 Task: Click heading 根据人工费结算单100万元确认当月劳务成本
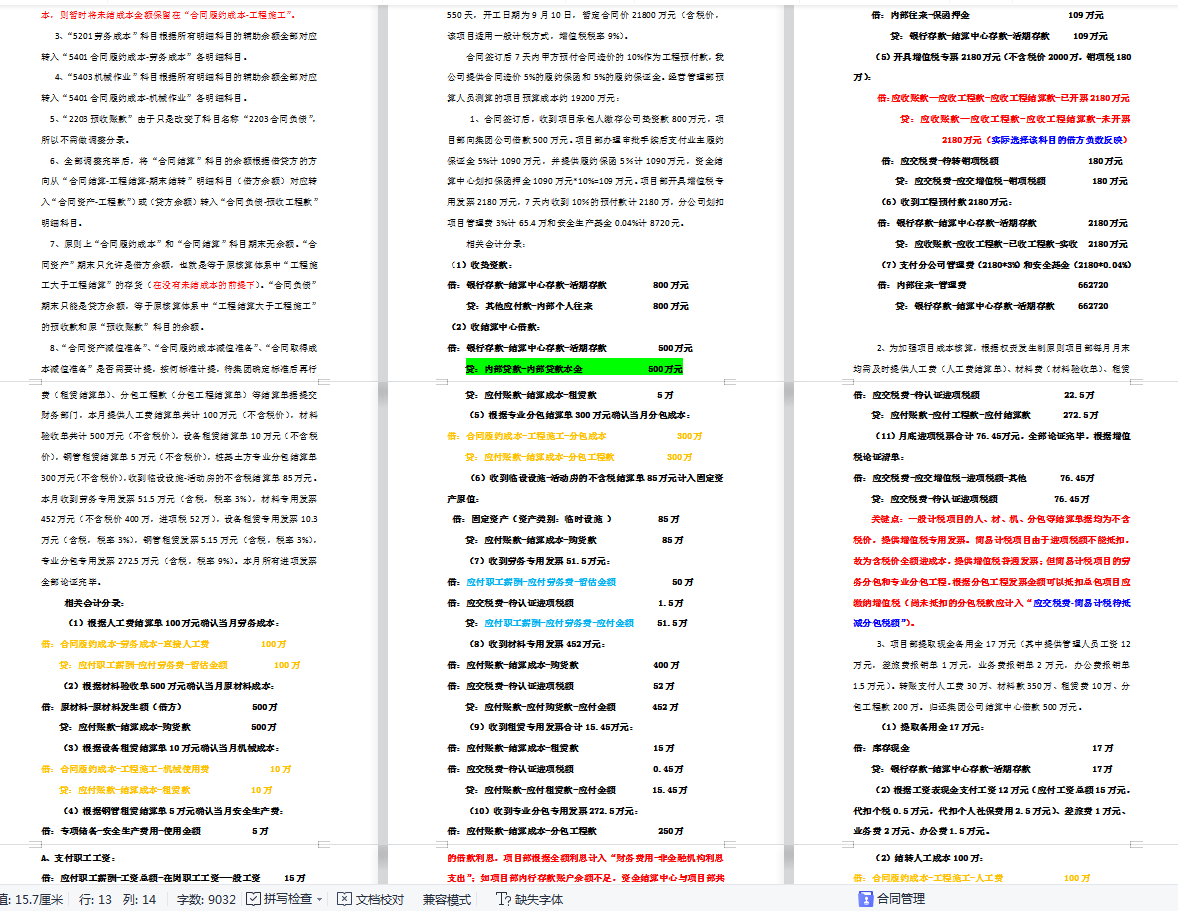coord(174,623)
